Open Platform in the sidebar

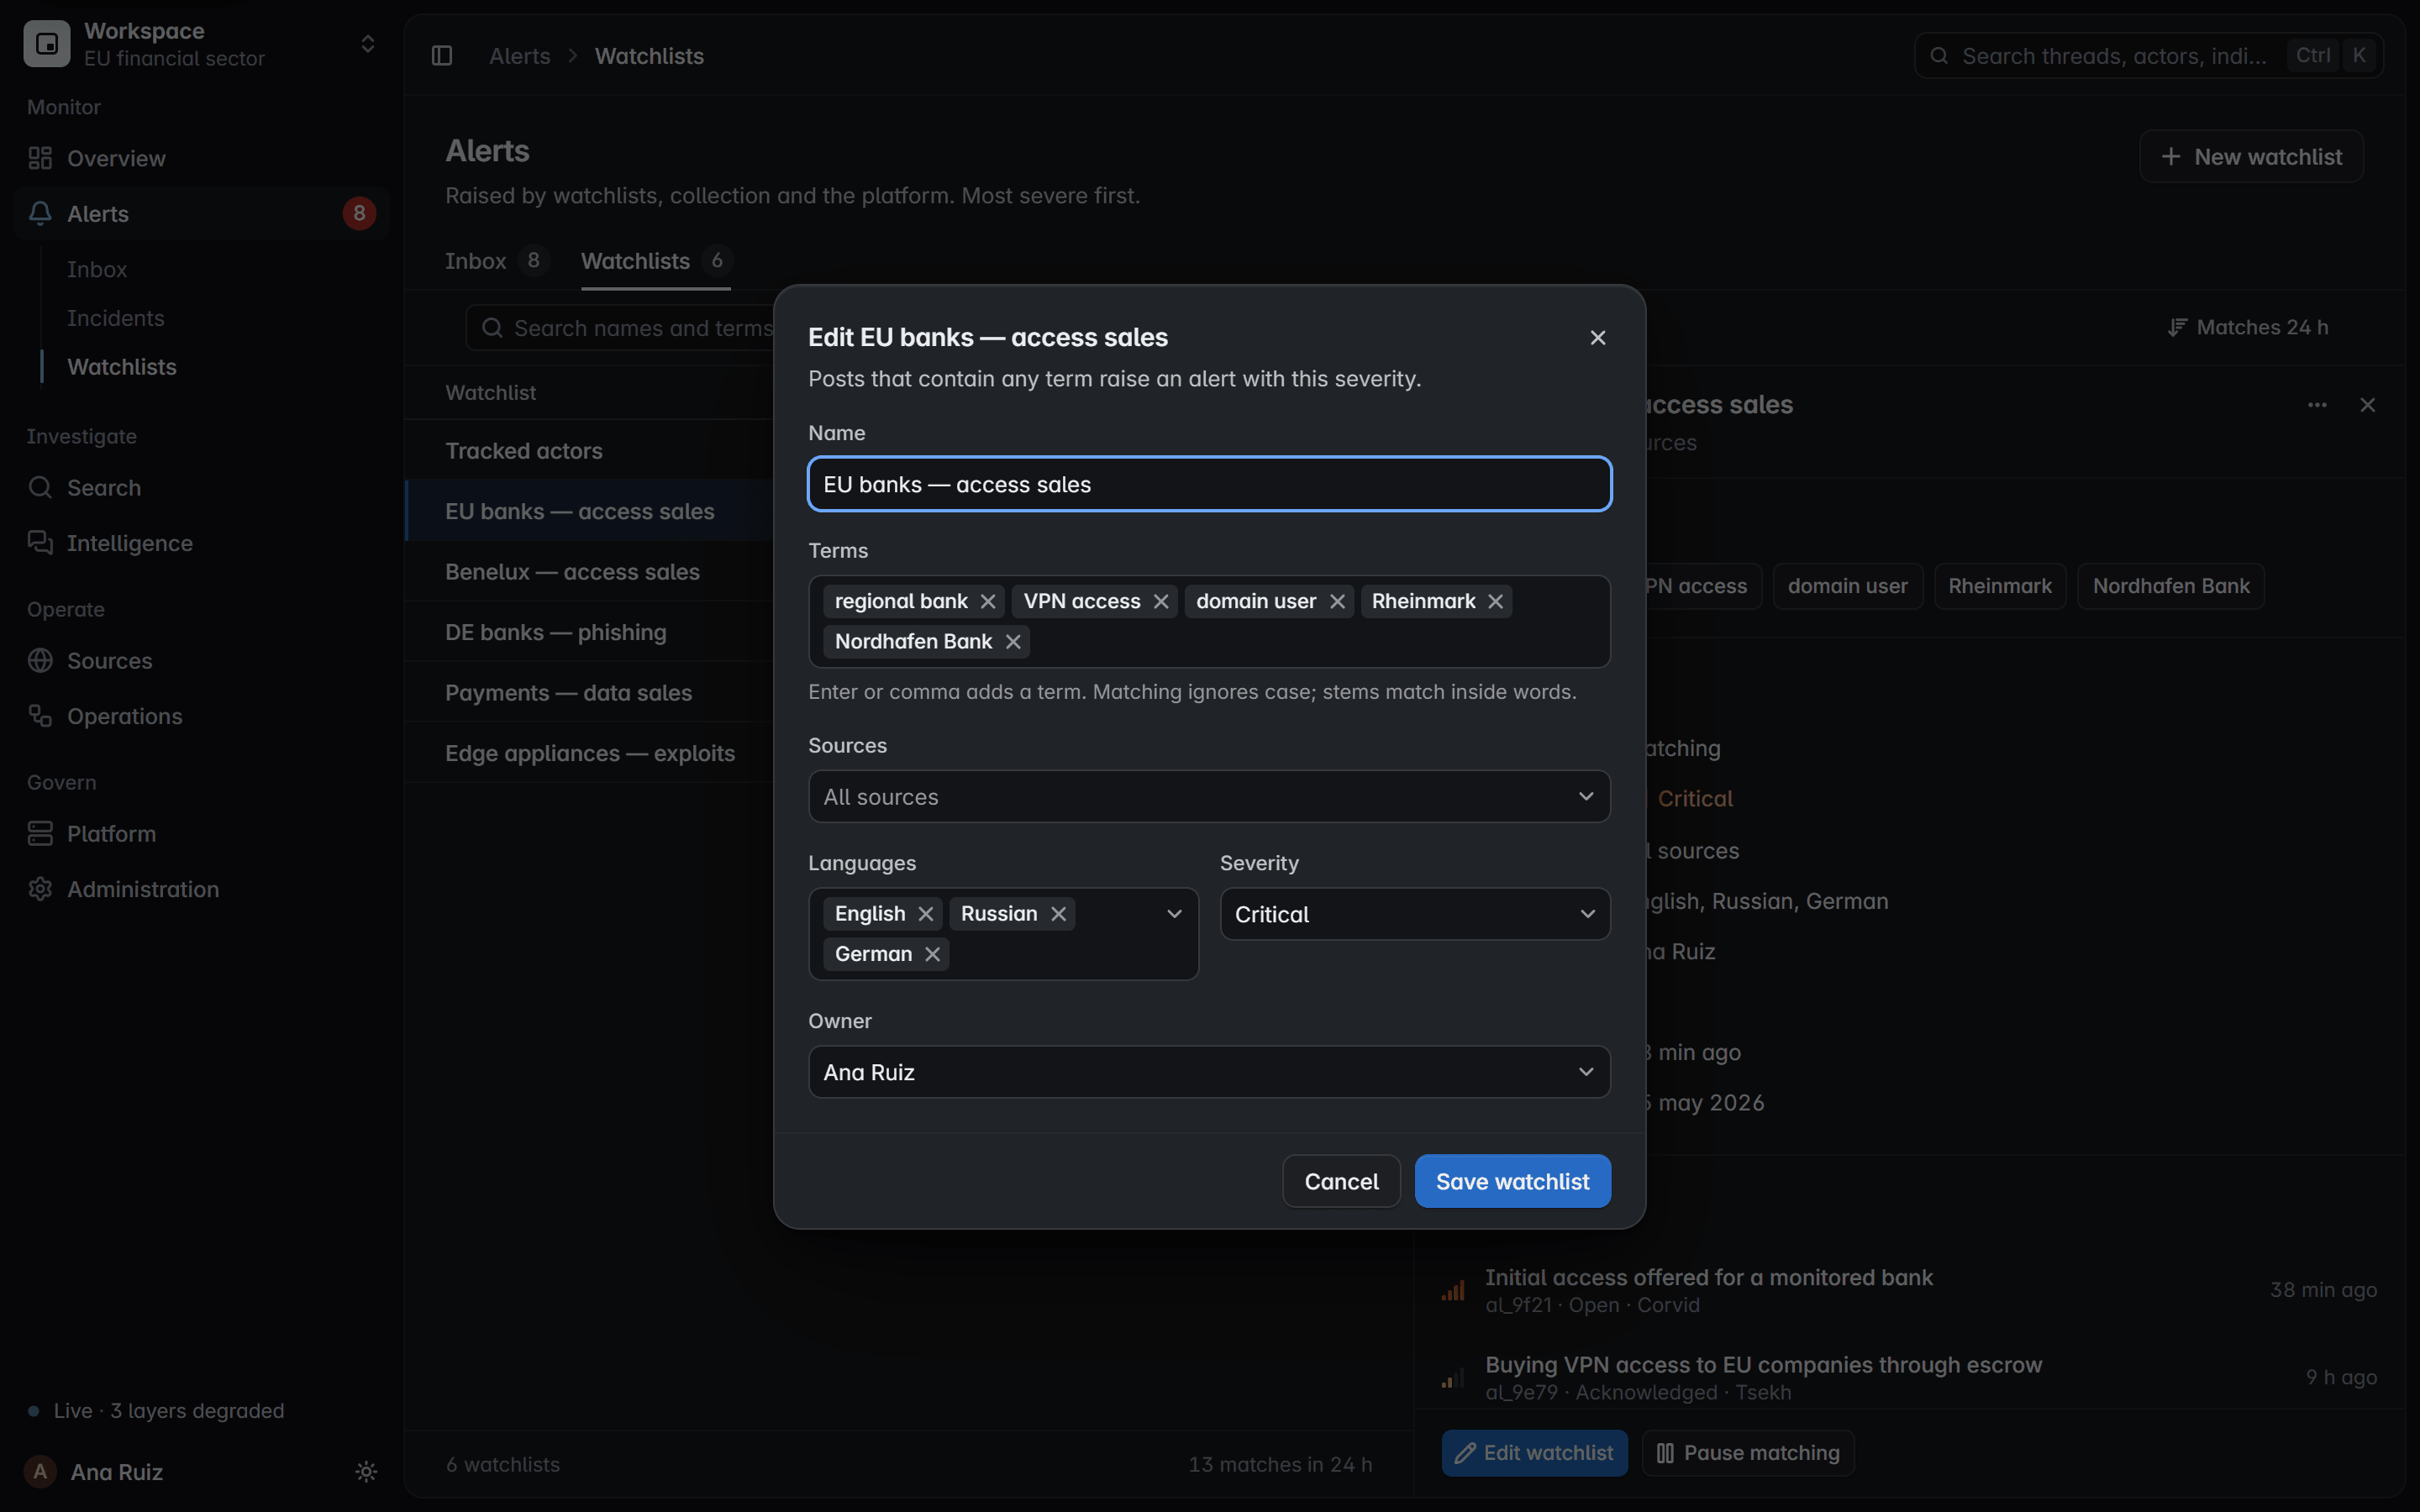pyautogui.click(x=201, y=834)
